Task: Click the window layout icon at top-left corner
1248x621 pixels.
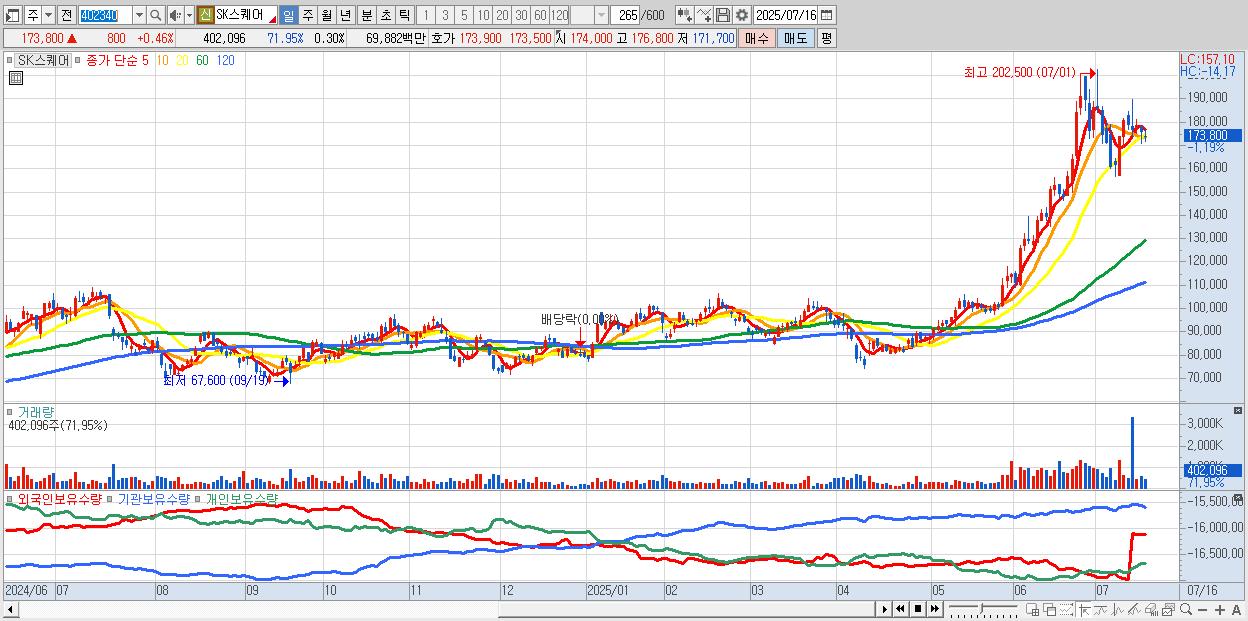Action: (12, 15)
